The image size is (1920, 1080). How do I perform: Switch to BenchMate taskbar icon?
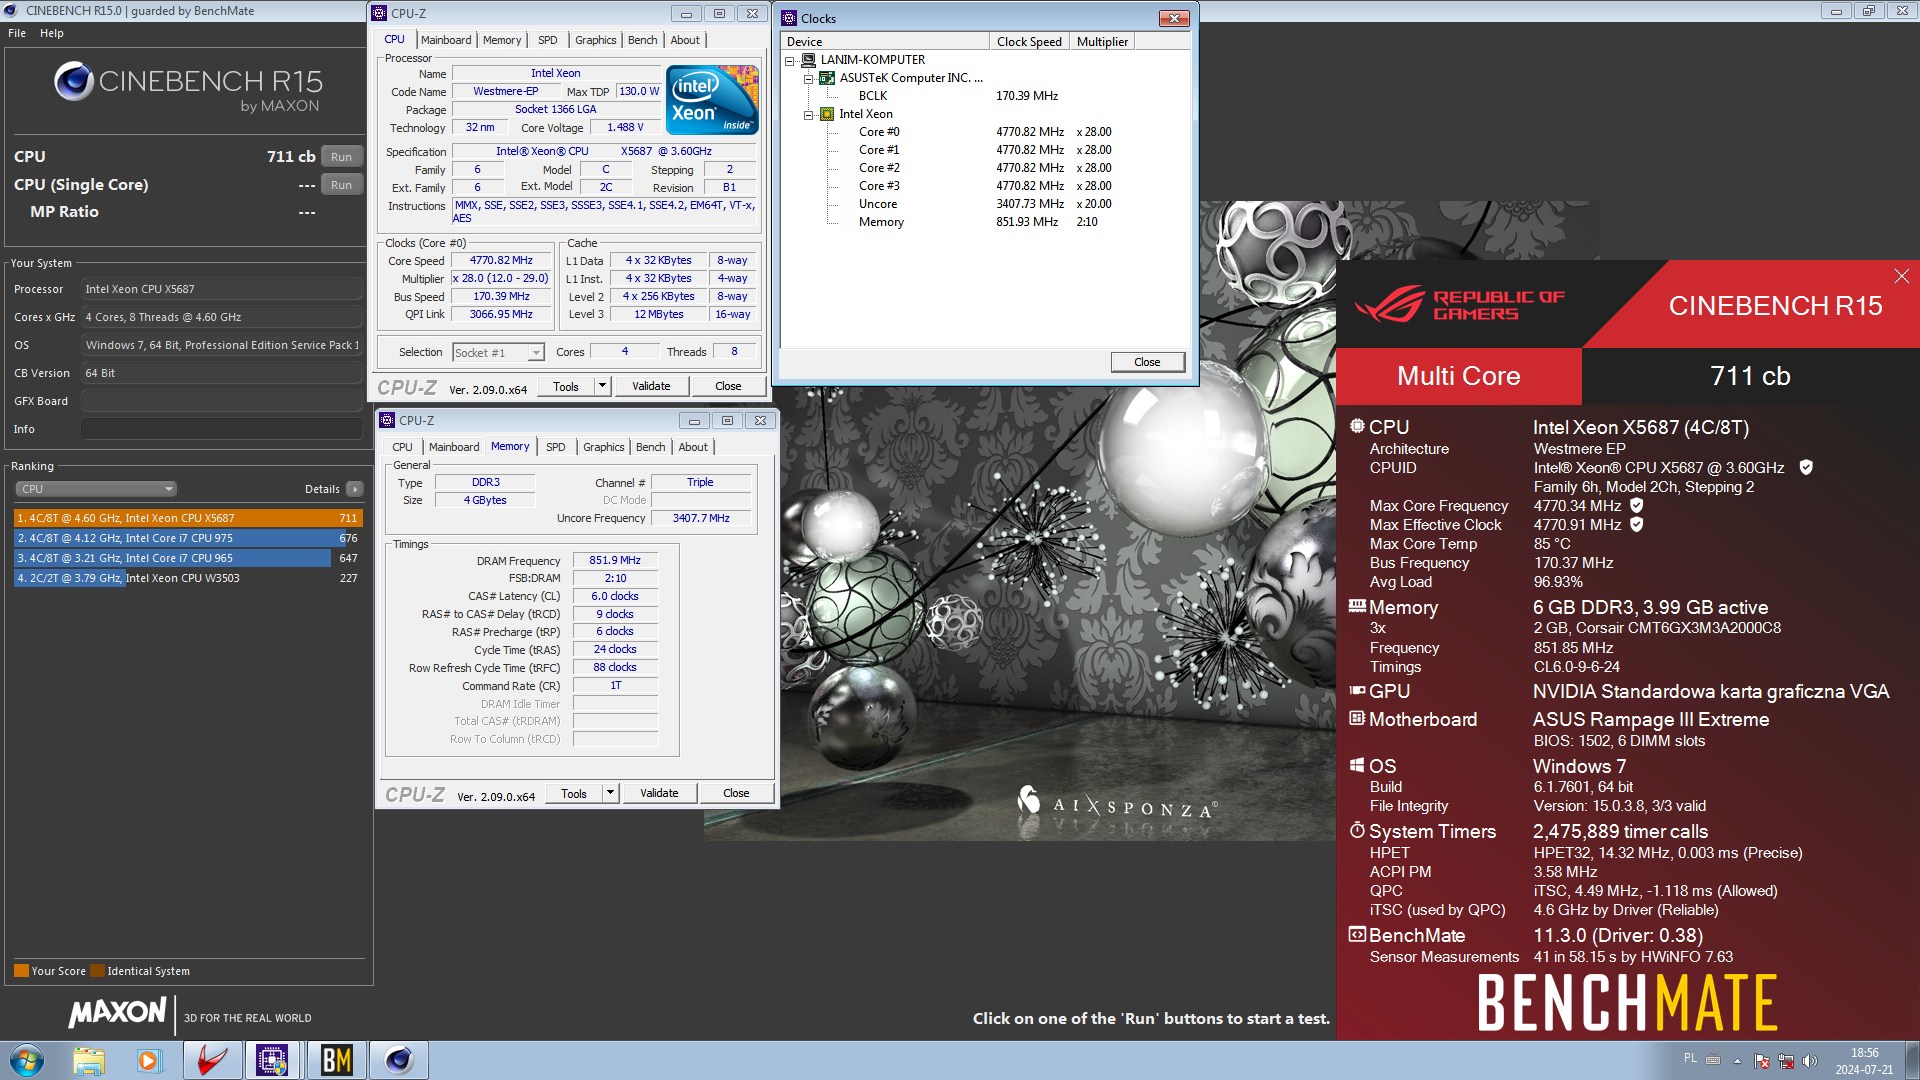pyautogui.click(x=336, y=1060)
